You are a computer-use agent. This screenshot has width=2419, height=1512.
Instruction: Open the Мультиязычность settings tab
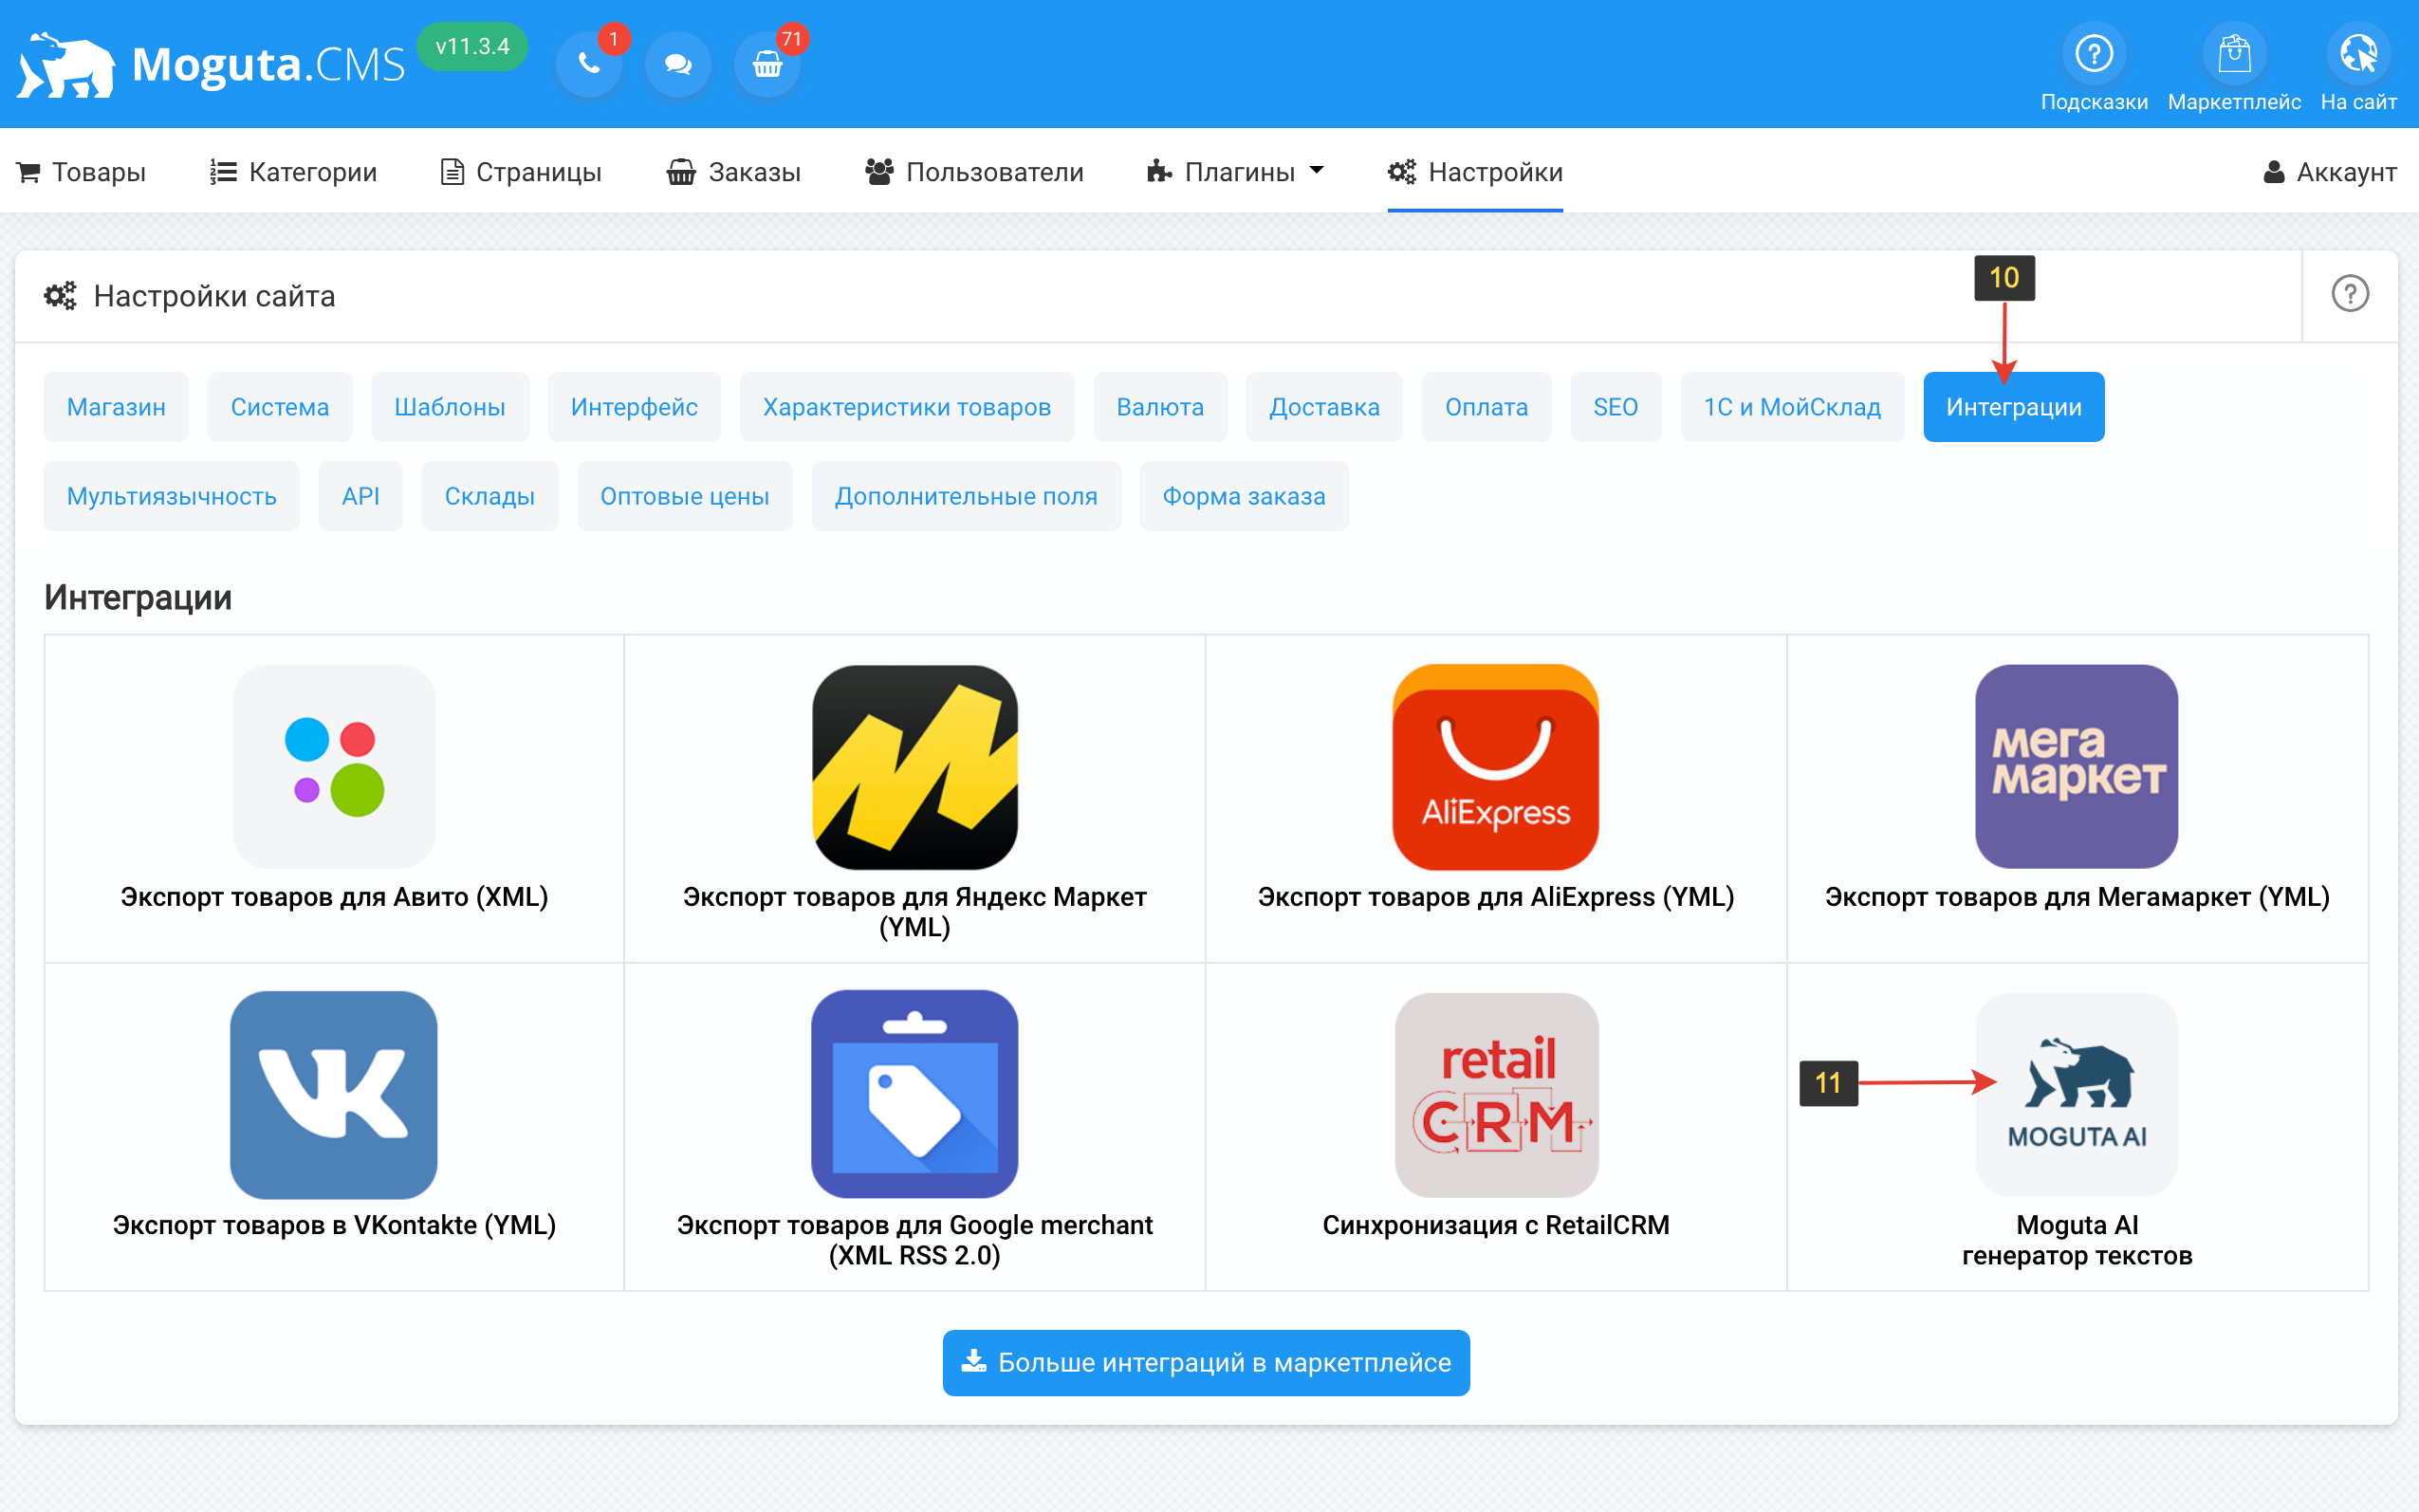click(171, 496)
